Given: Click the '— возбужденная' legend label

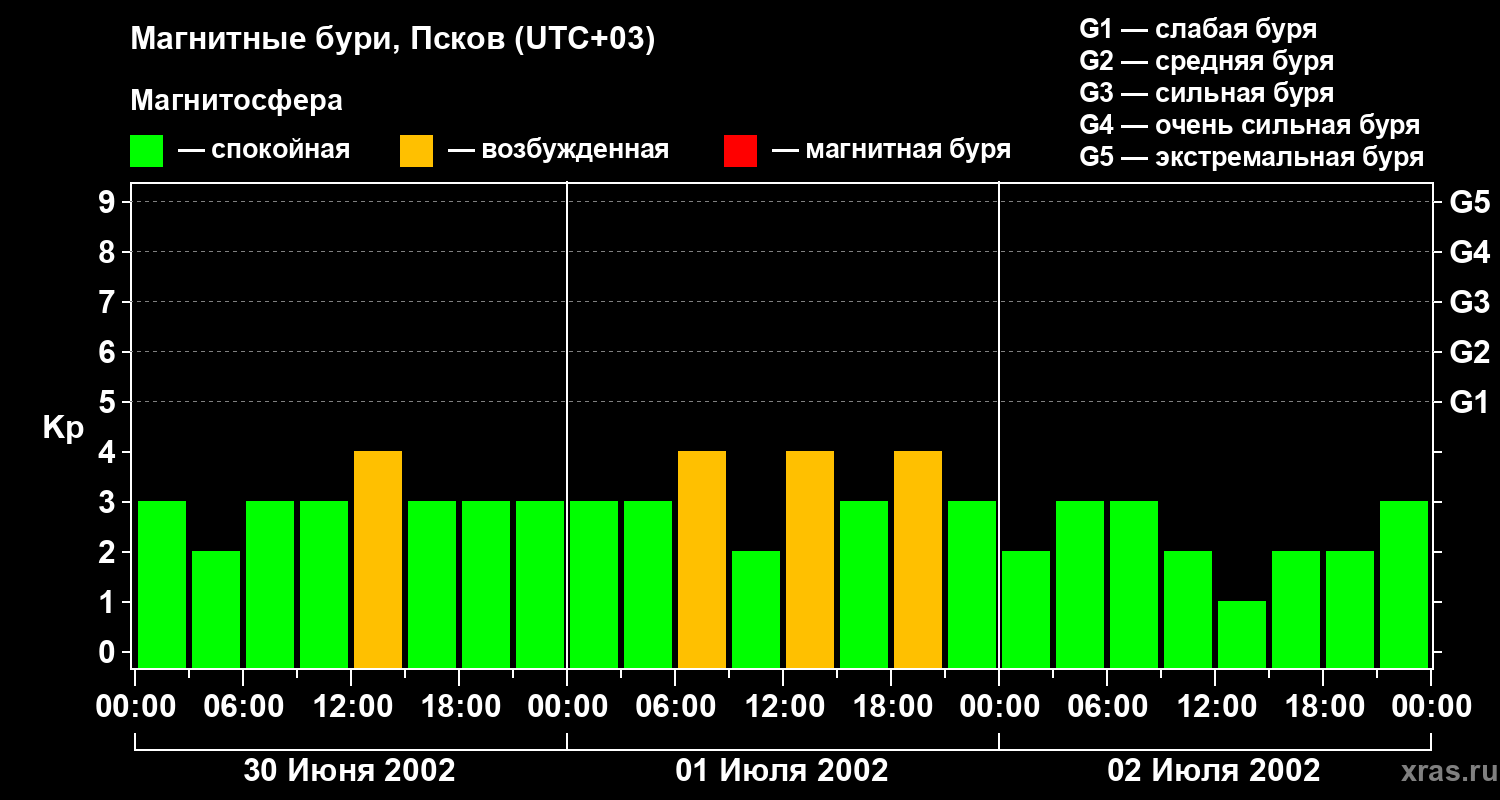Looking at the screenshot, I should click(x=558, y=150).
